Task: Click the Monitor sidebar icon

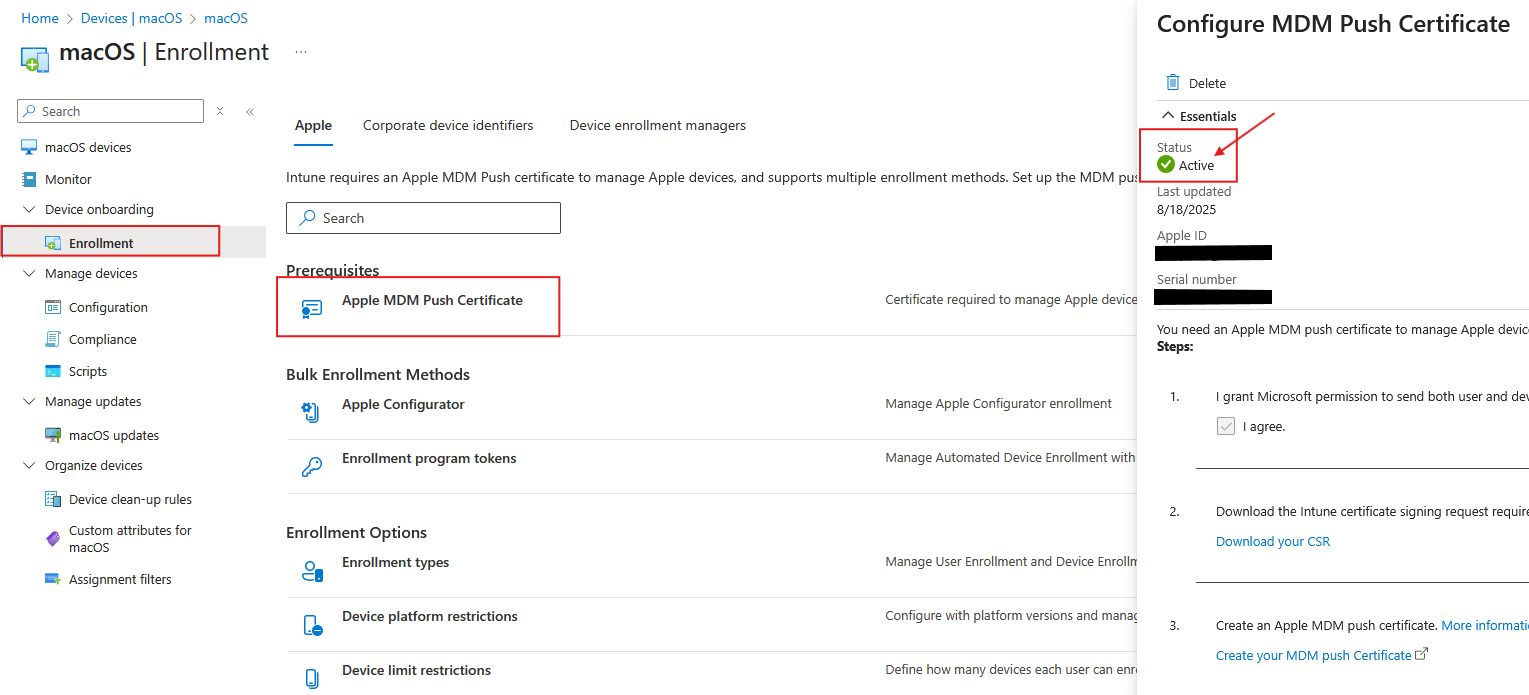Action: pyautogui.click(x=27, y=179)
